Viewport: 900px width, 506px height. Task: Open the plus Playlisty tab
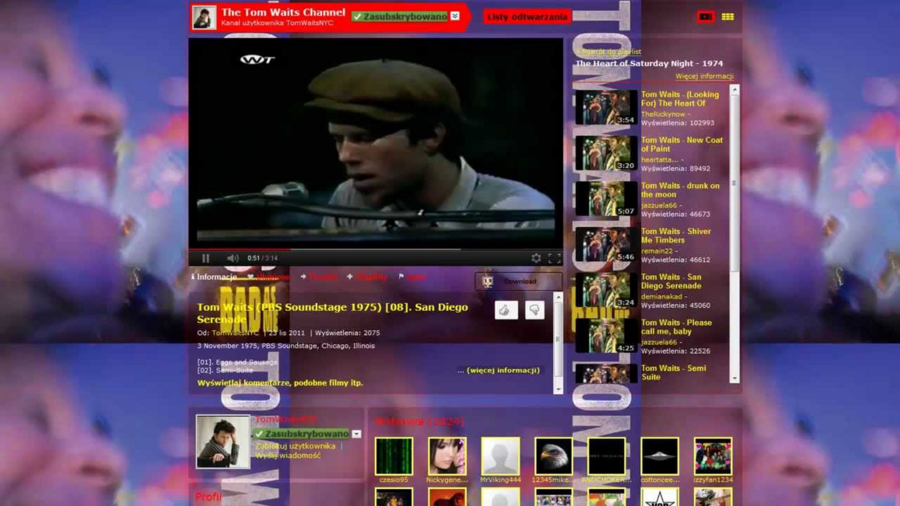coord(367,277)
